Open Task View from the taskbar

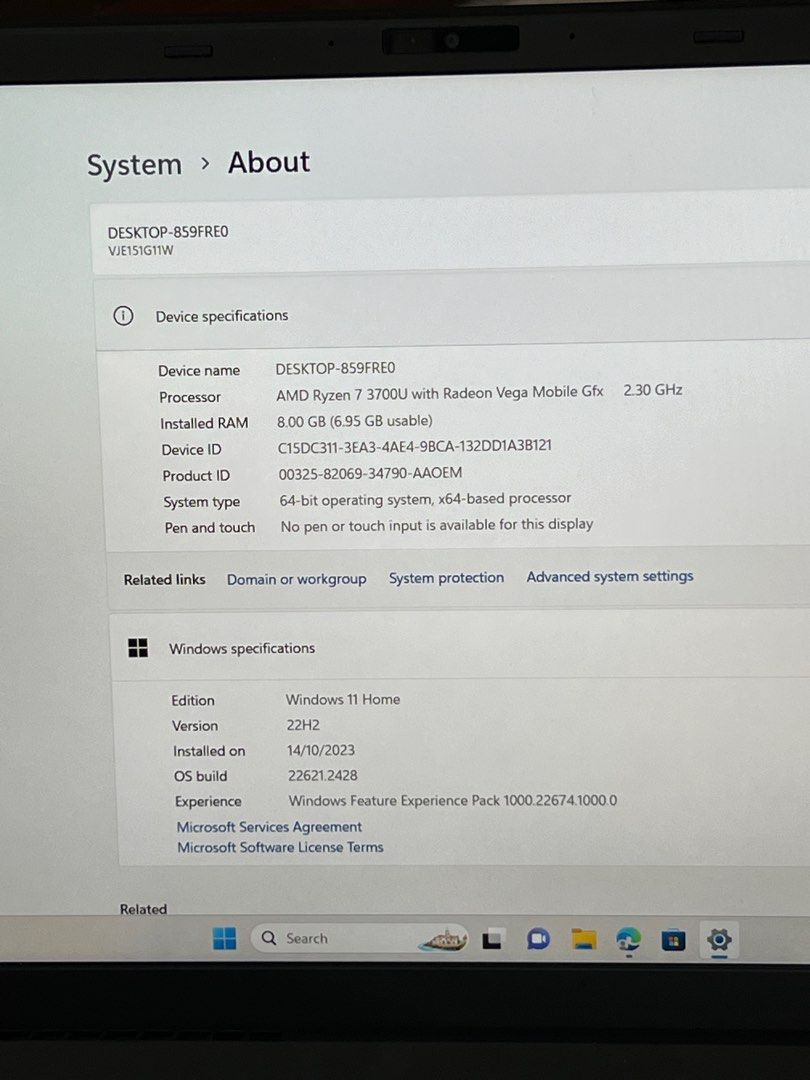point(492,939)
